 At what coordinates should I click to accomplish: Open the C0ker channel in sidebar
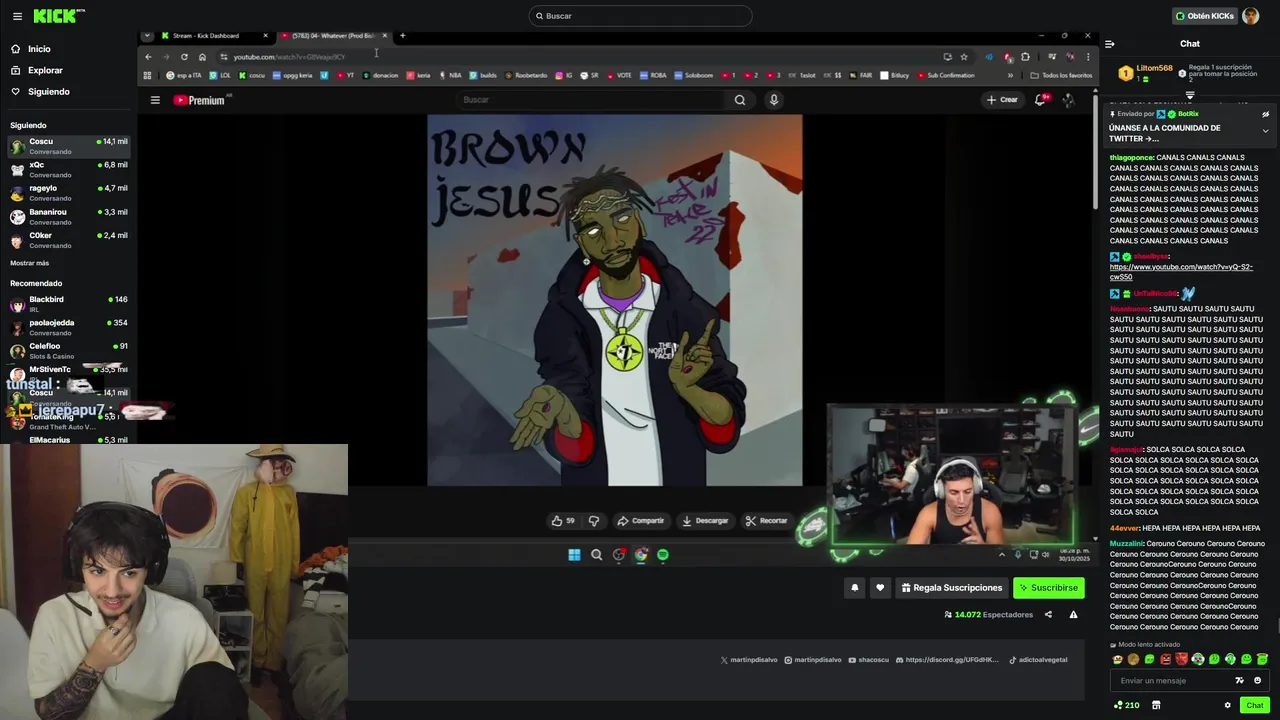point(68,240)
